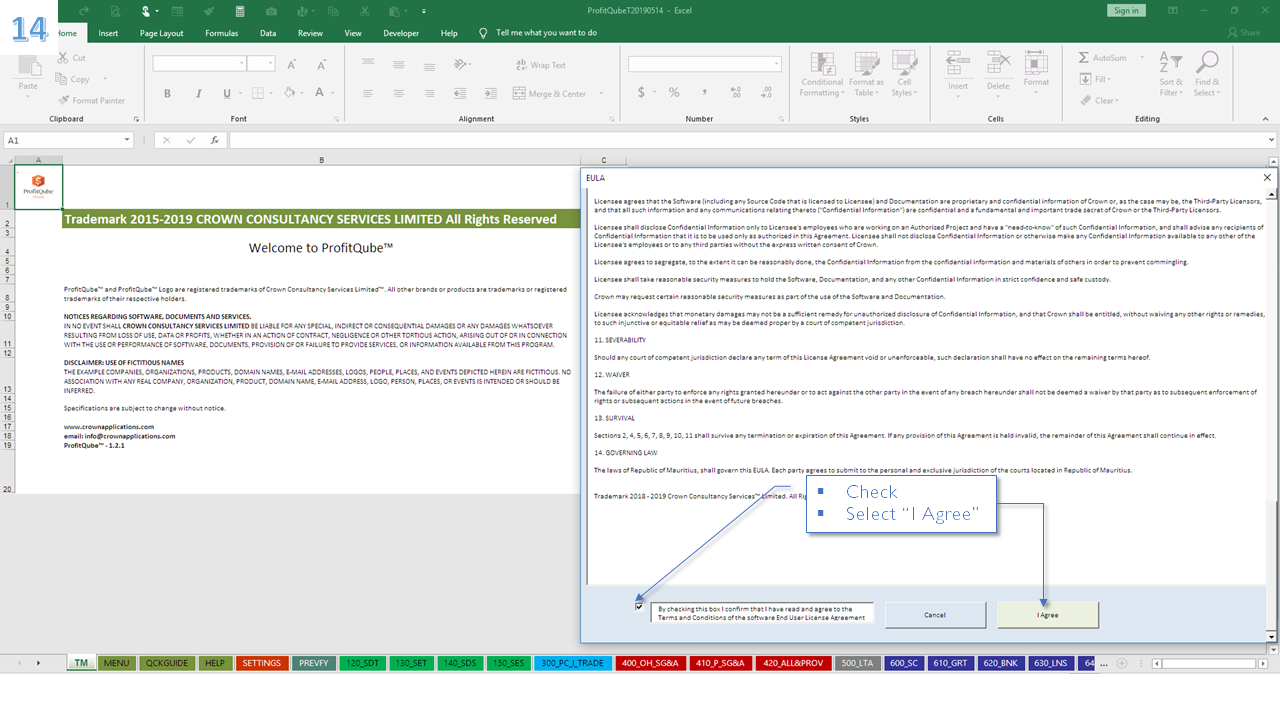Click the Fill Color paint bucket
The width and height of the screenshot is (1280, 720).
point(289,93)
